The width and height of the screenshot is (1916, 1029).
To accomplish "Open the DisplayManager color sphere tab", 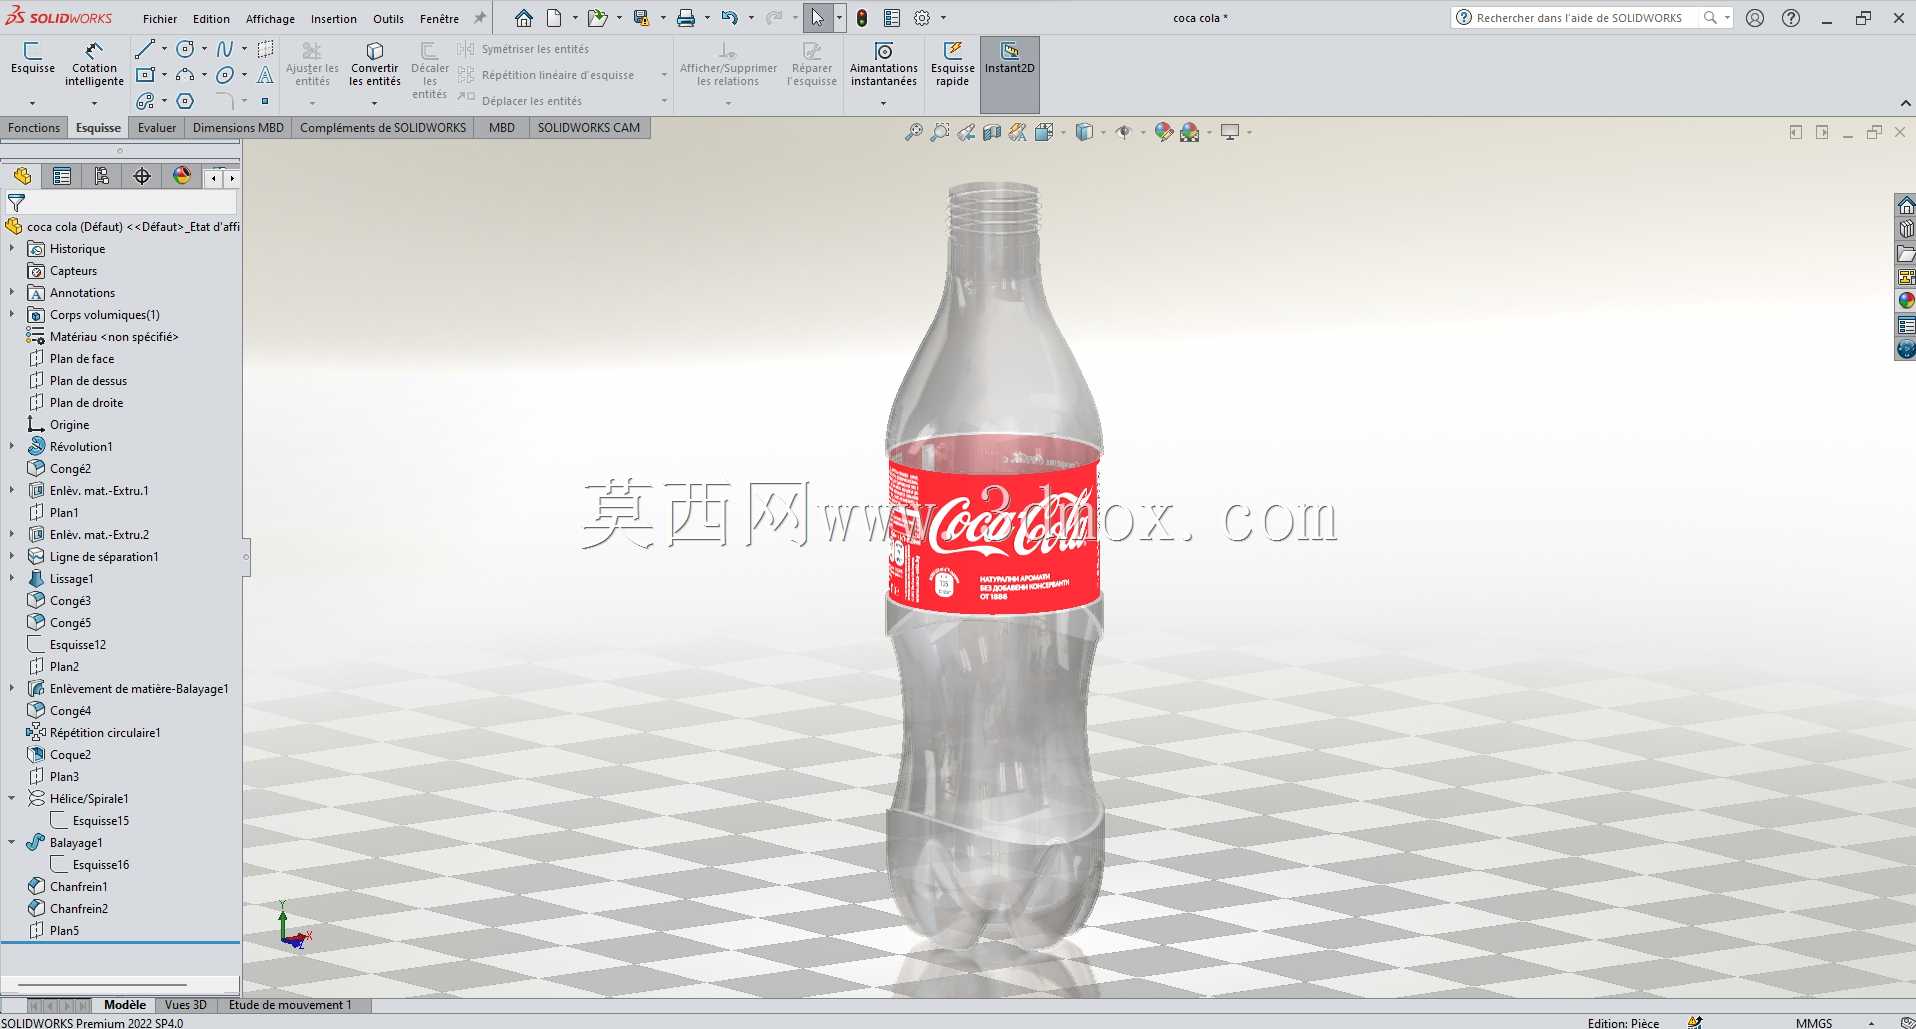I will pos(182,176).
